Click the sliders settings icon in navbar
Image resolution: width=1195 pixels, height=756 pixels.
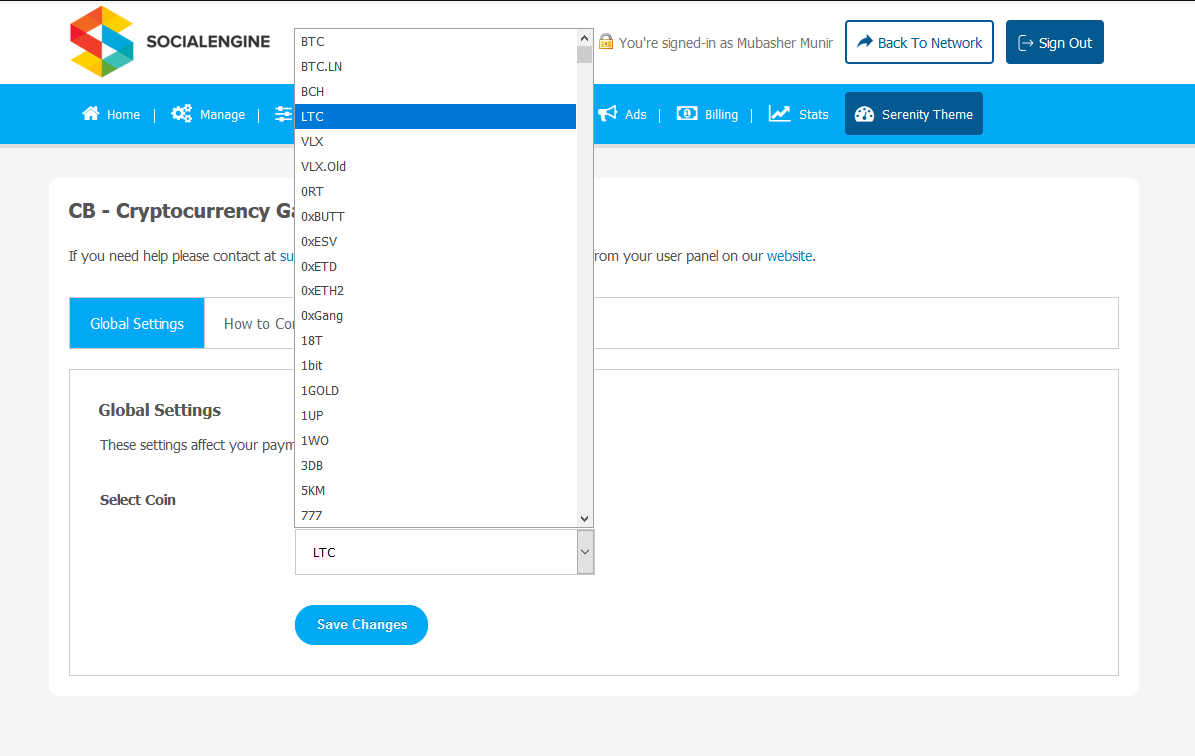(284, 114)
